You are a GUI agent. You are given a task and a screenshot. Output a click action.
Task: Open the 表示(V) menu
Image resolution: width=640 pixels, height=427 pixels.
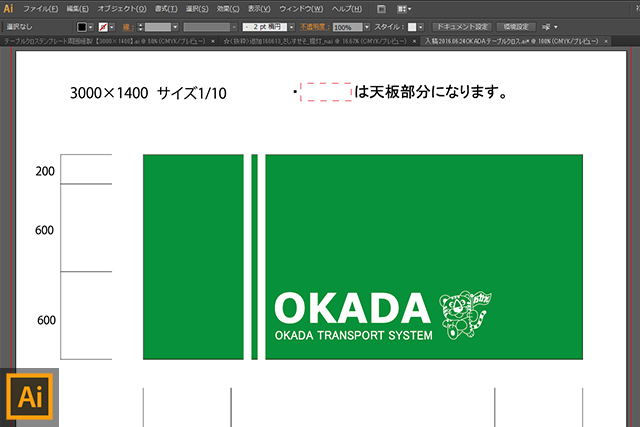[259, 9]
